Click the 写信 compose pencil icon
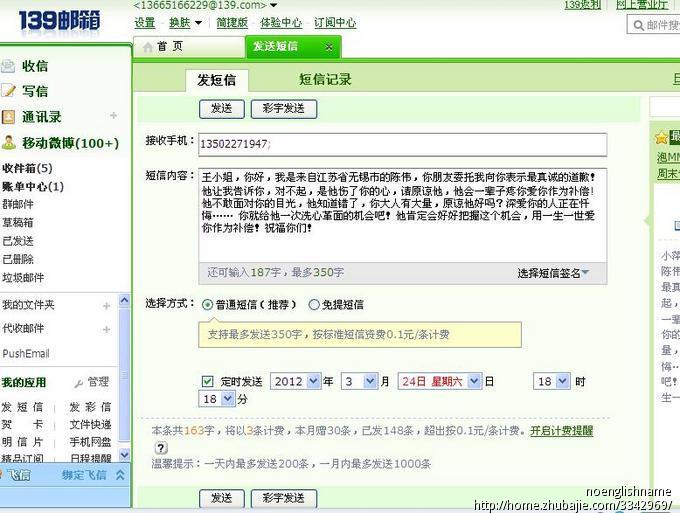 click(x=8, y=91)
